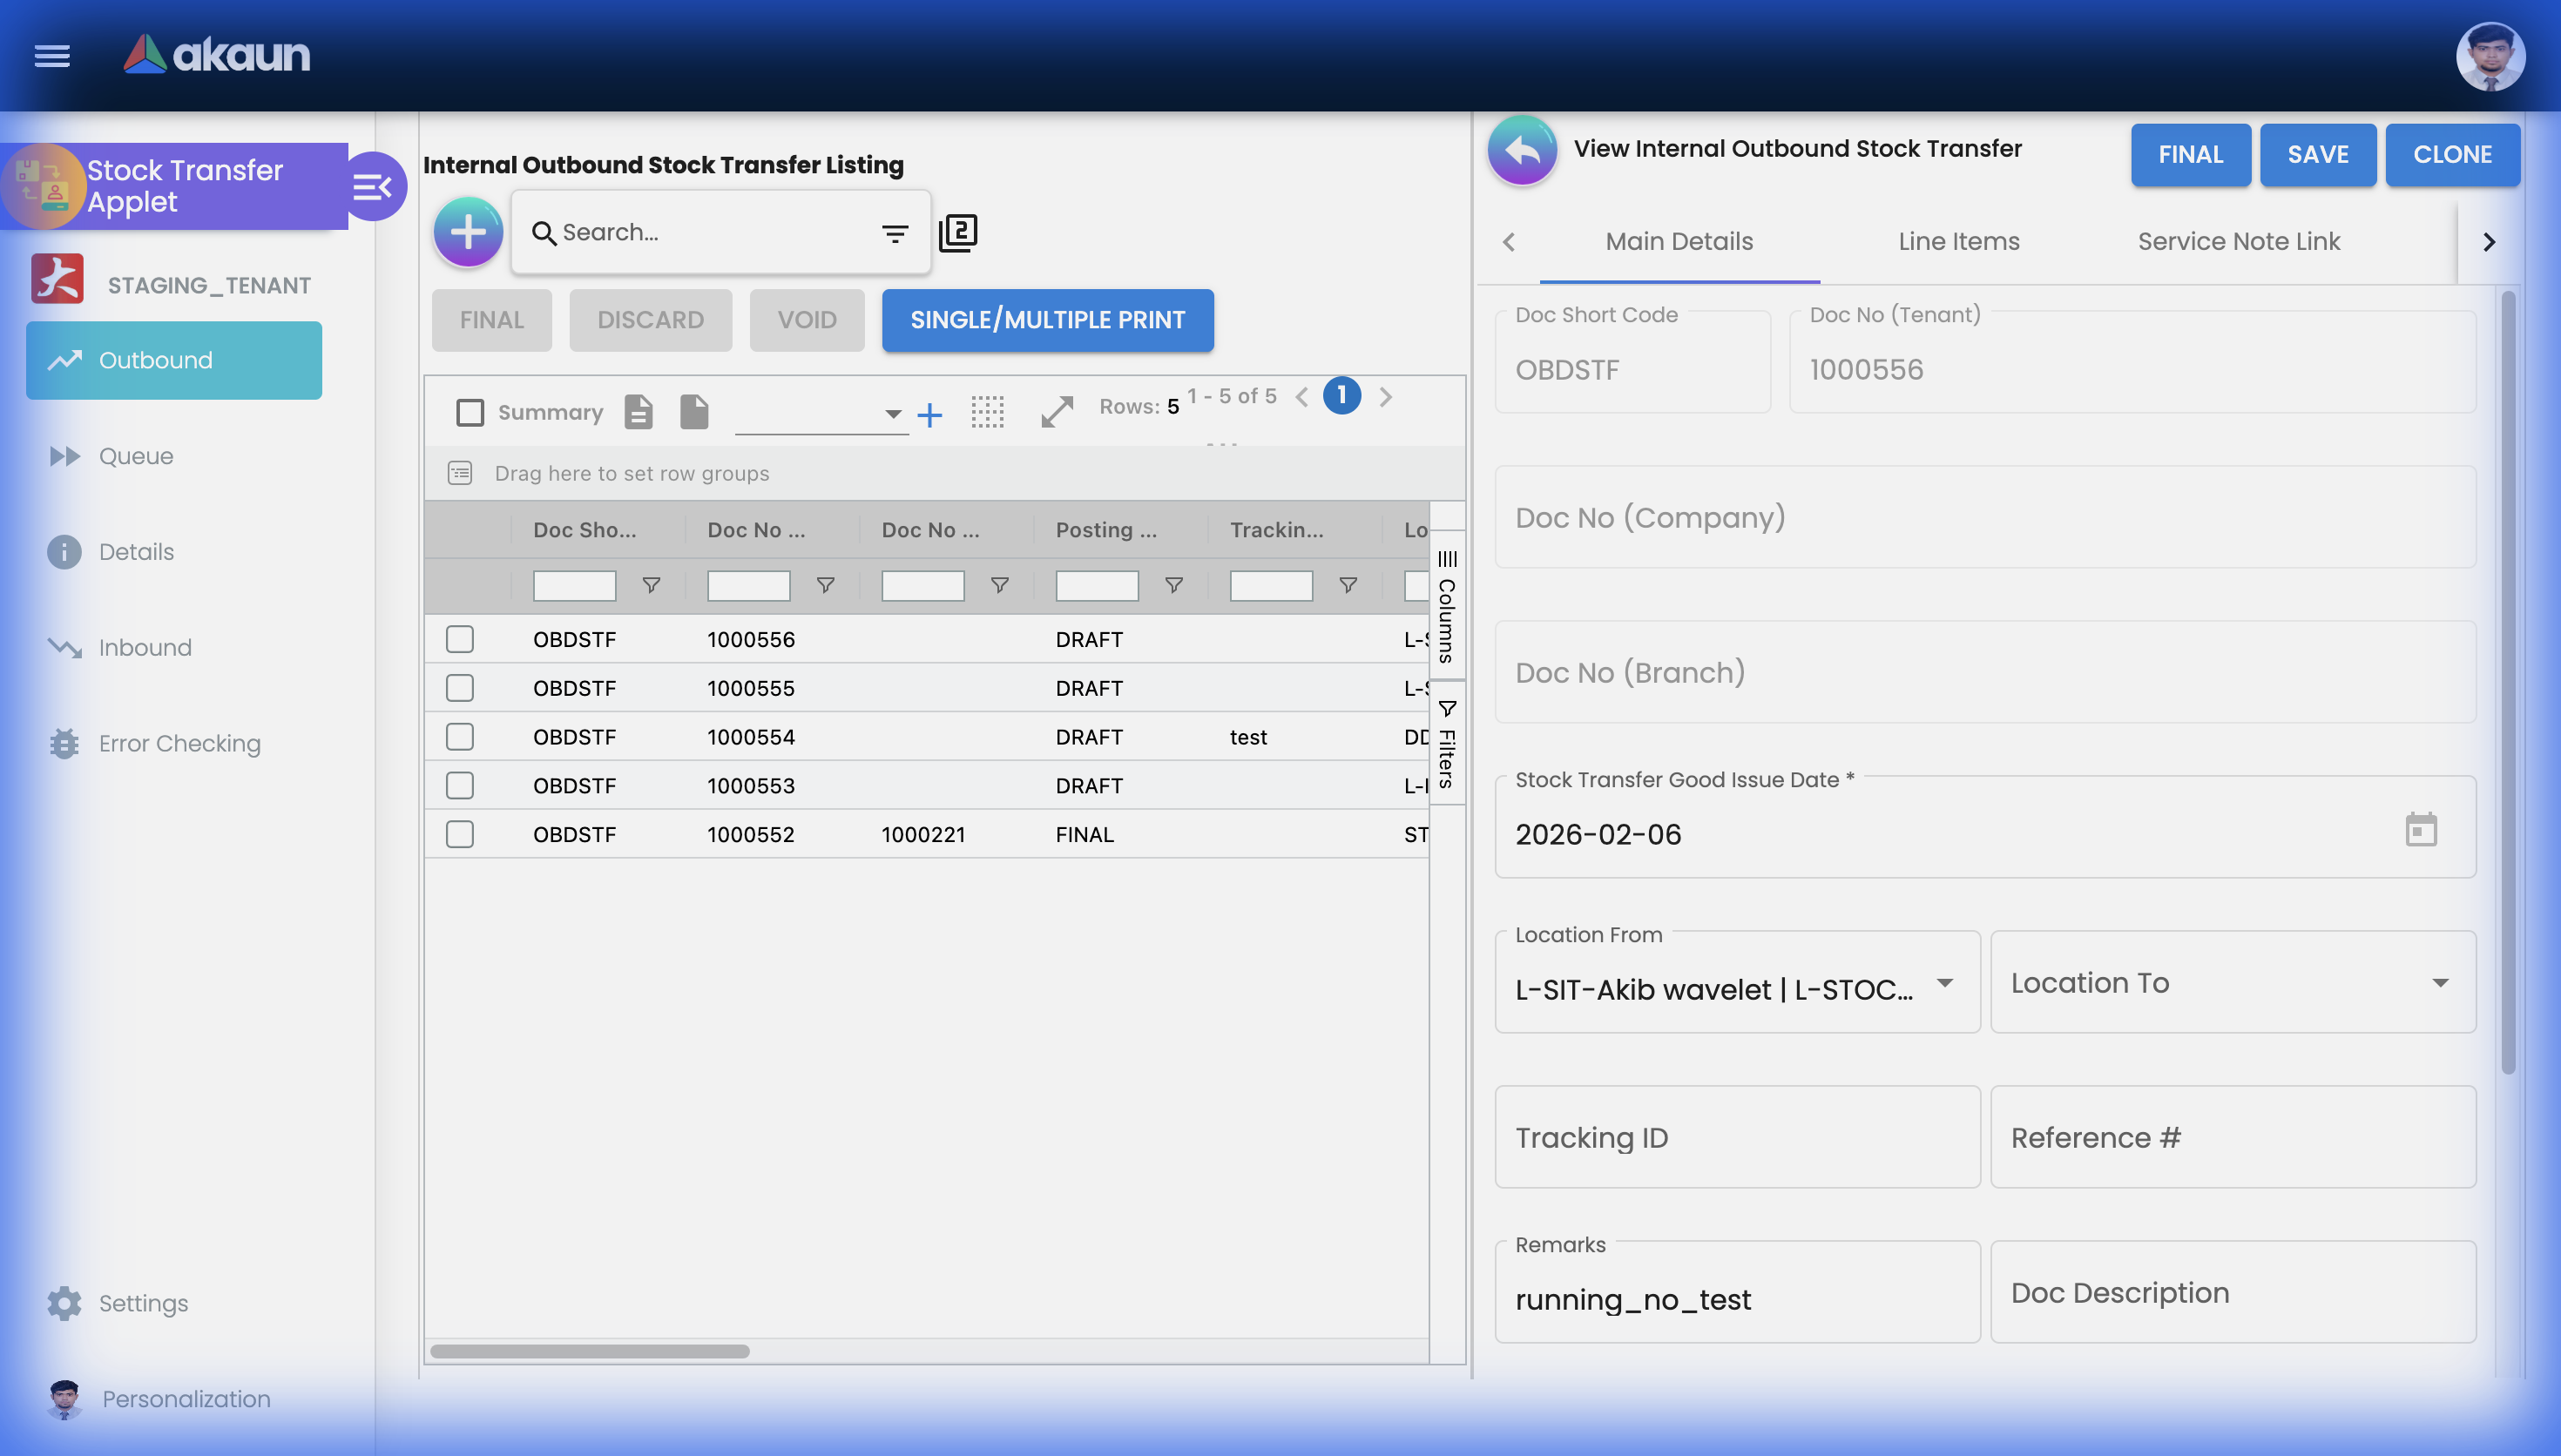The width and height of the screenshot is (2561, 1456).
Task: Click the detail panel vertical scrollbar
Action: point(2507,682)
